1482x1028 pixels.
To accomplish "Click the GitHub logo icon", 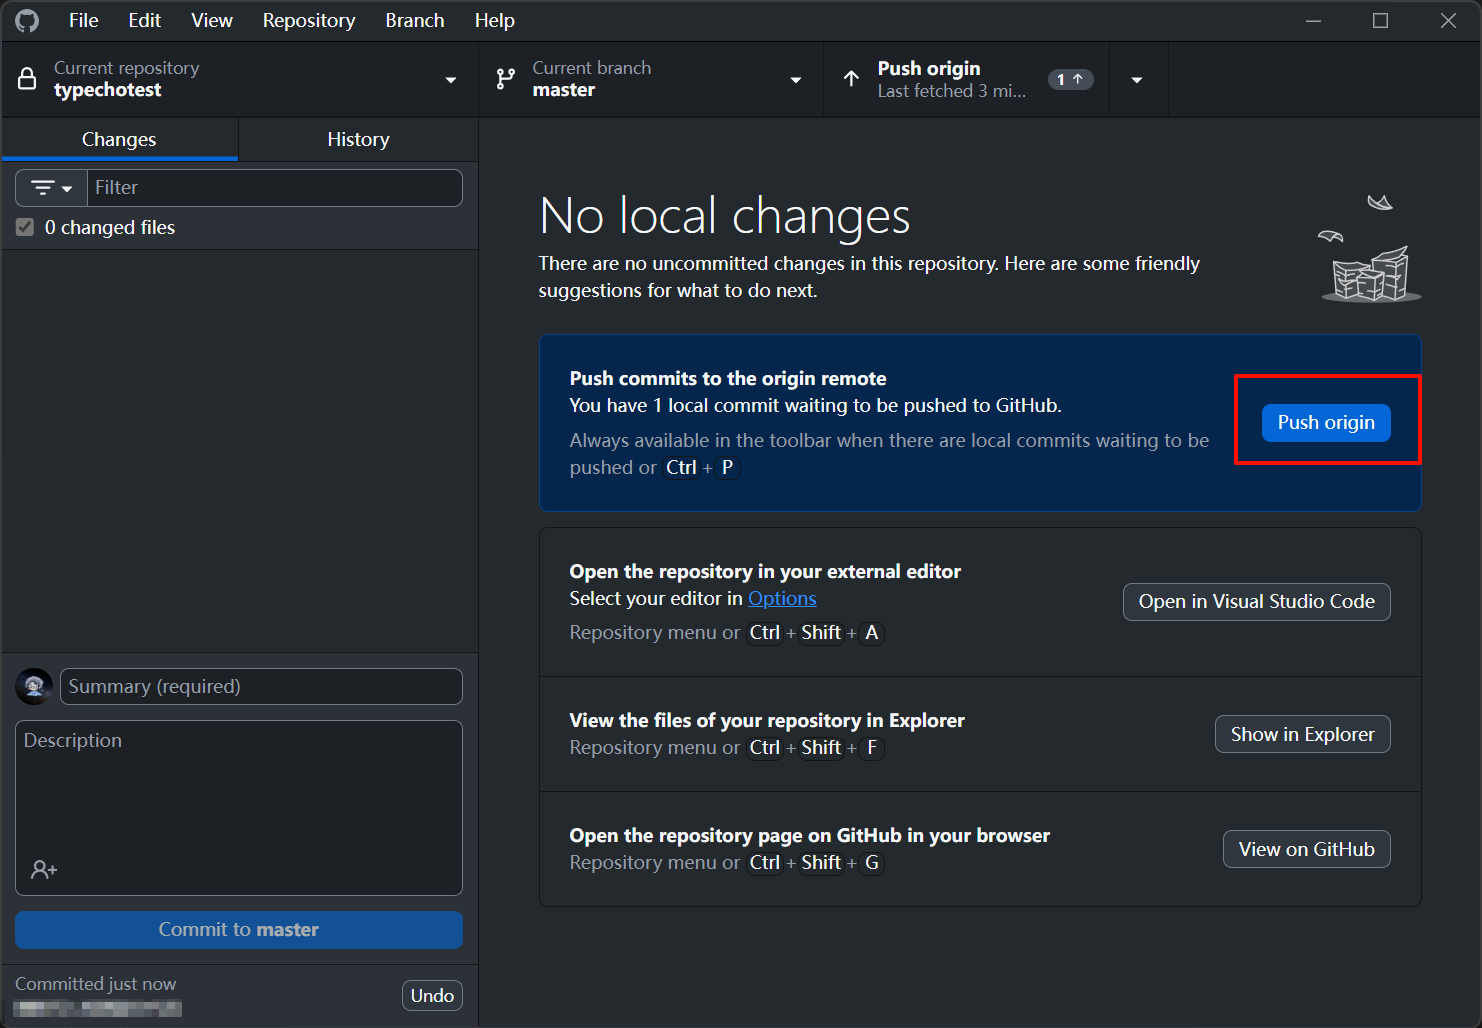I will [x=27, y=21].
